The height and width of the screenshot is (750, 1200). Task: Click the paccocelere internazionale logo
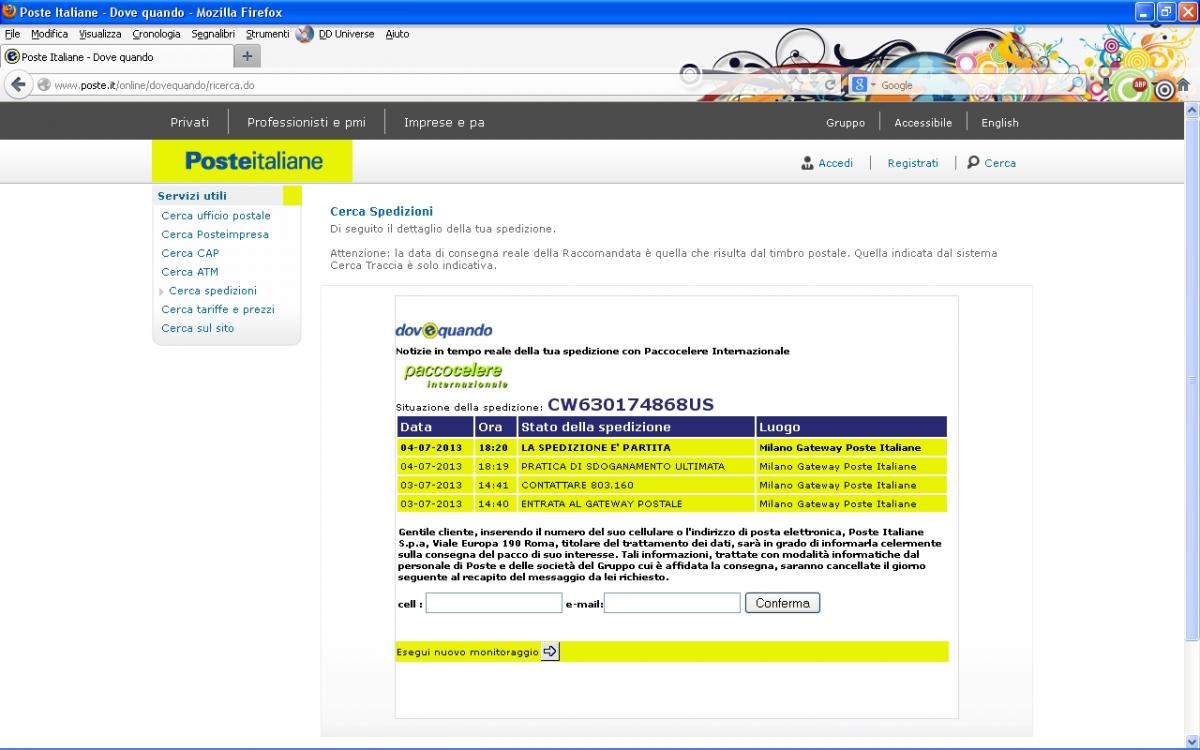455,375
